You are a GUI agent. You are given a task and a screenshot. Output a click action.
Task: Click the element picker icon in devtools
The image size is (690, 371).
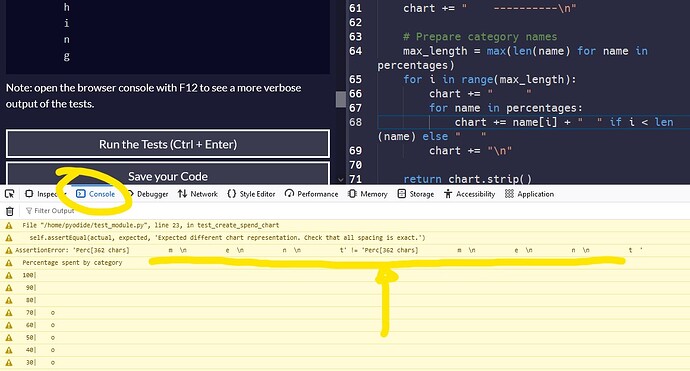coord(9,194)
